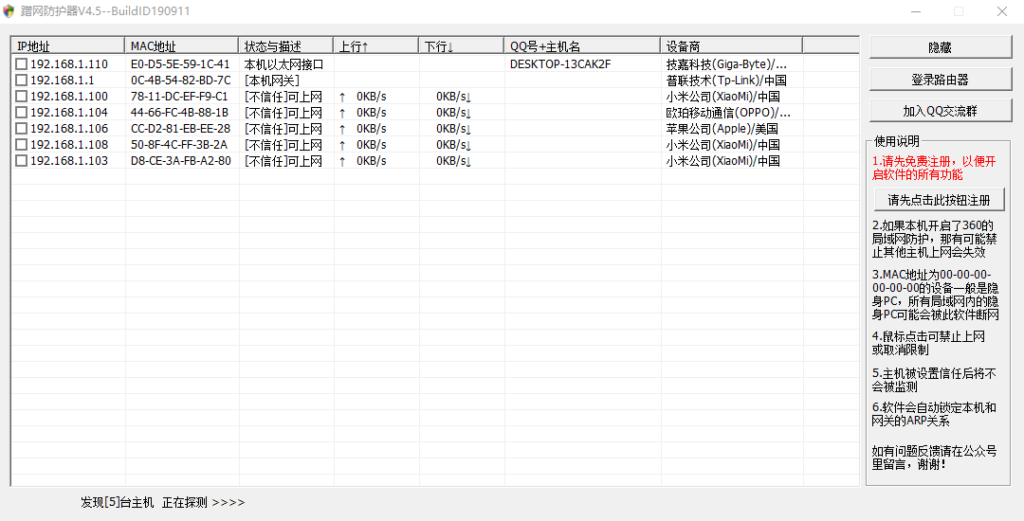Toggle checkbox for 192.168.1.104
The height and width of the screenshot is (521, 1024).
(21, 112)
